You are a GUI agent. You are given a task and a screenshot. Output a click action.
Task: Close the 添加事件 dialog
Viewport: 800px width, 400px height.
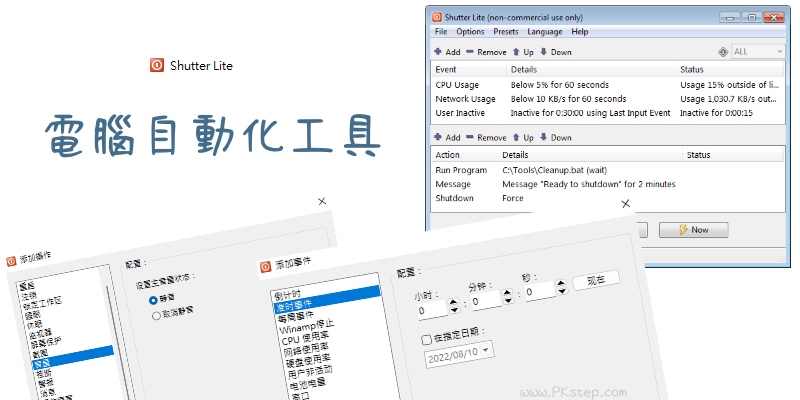tap(626, 204)
